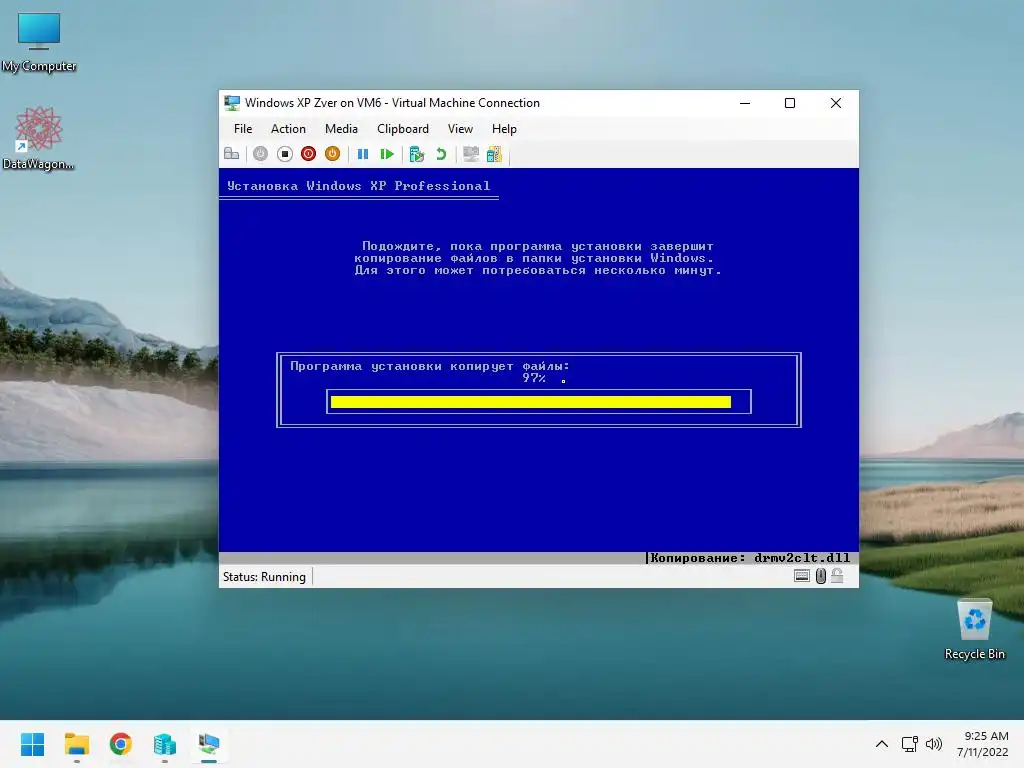This screenshot has height=768, width=1024.
Task: Open Hyper-V Manager from the taskbar
Action: (165, 744)
